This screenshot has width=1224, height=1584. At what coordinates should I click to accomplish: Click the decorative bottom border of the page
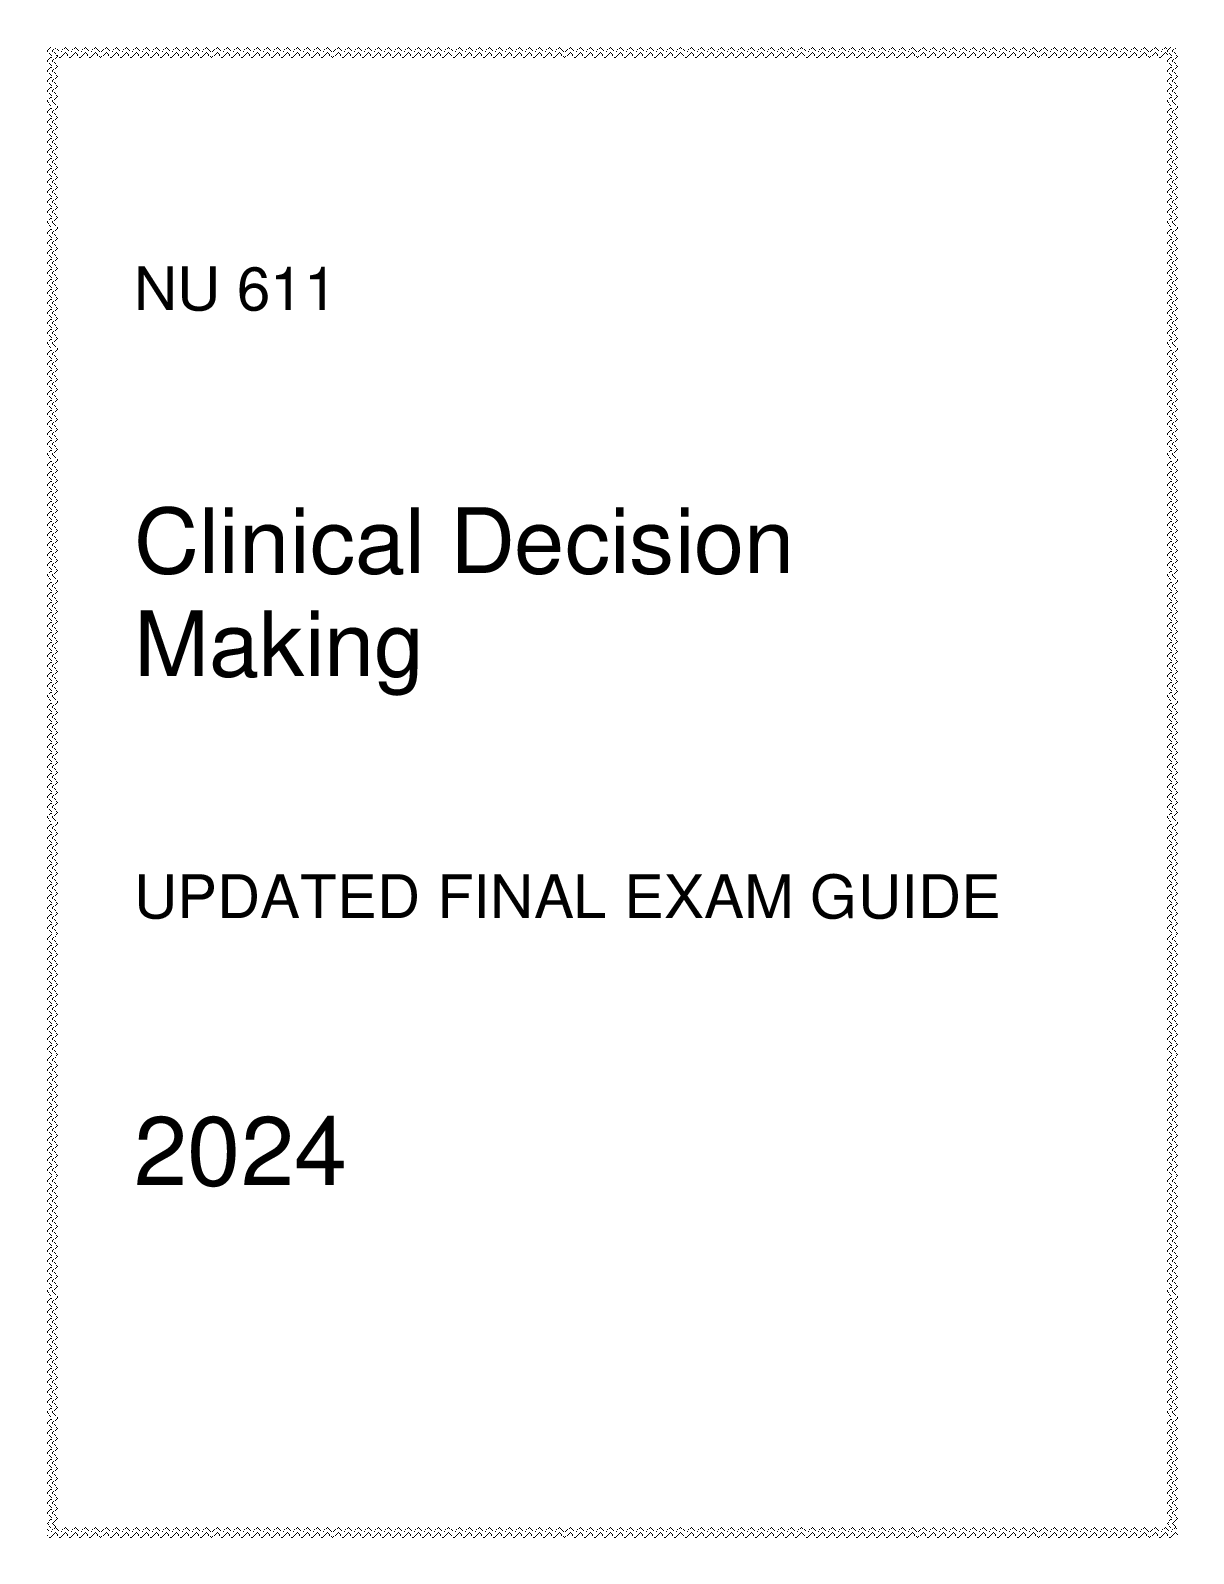point(612,1530)
